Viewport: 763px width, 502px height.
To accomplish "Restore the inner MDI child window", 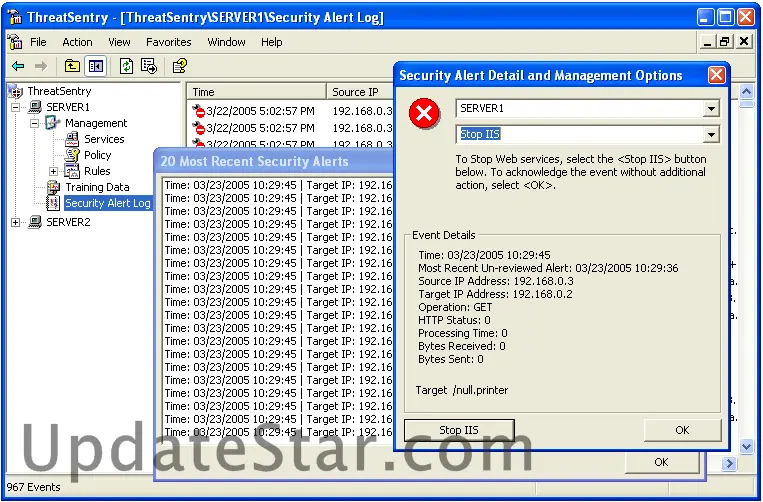I will click(725, 42).
